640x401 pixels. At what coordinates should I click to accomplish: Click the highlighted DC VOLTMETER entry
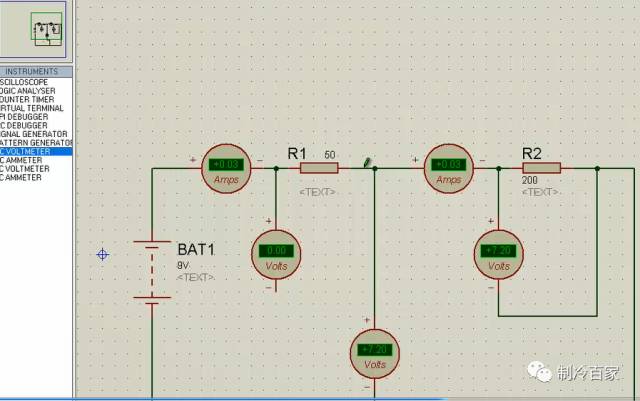coord(36,151)
